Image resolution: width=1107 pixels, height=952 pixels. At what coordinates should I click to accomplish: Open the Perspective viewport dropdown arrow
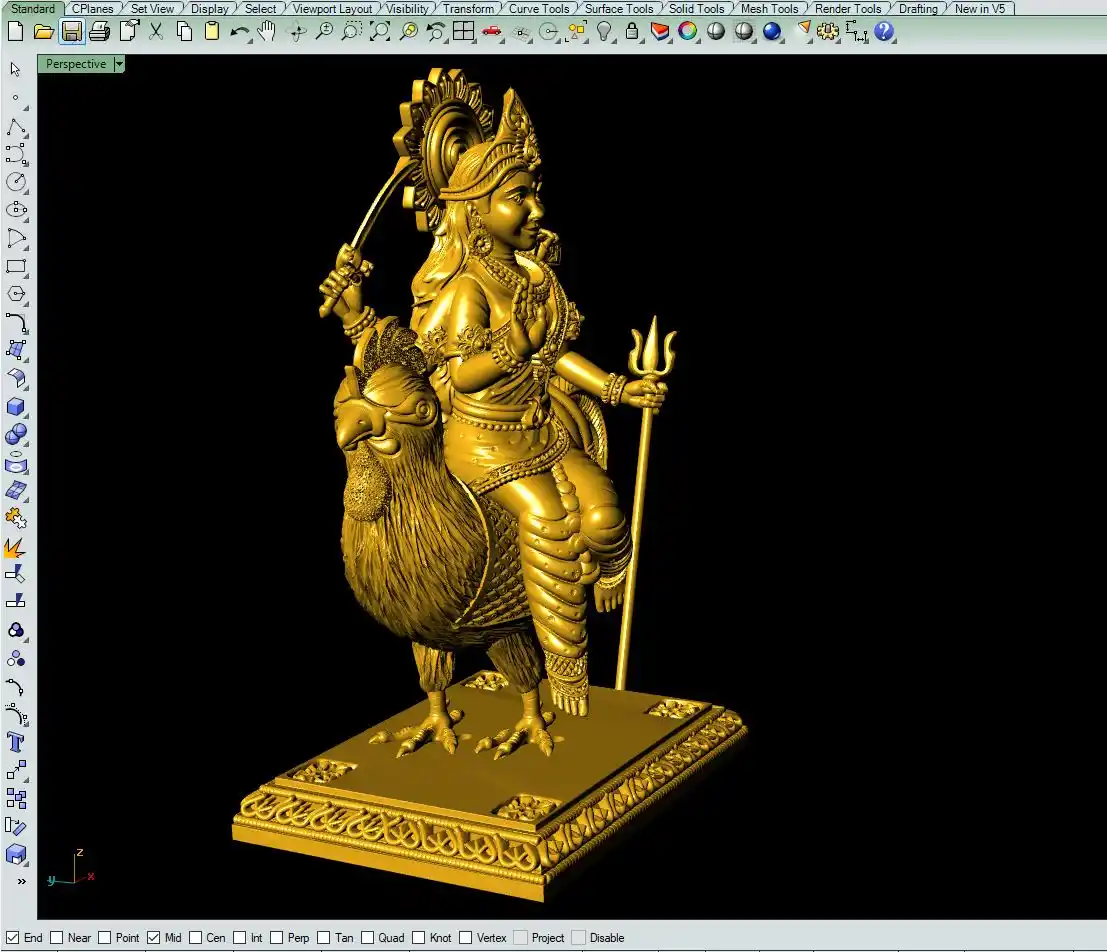pyautogui.click(x=119, y=64)
